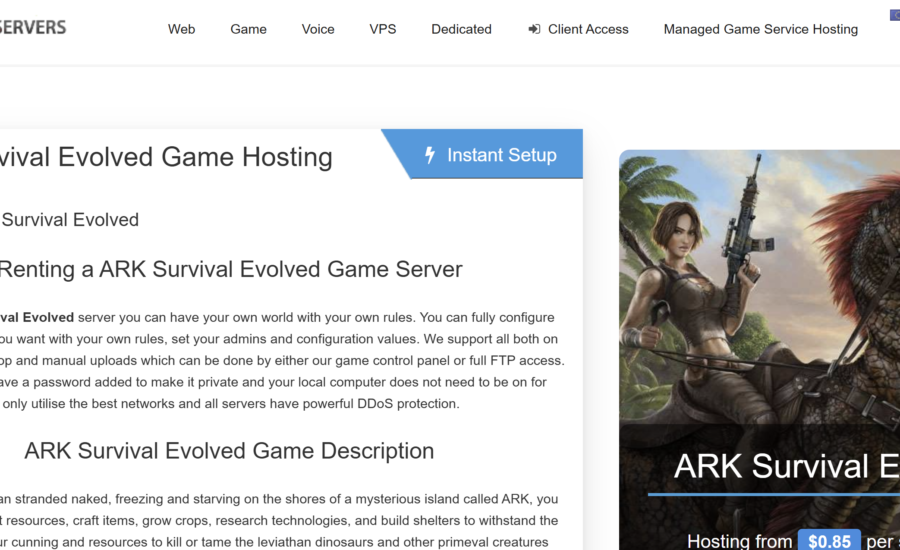Image resolution: width=900 pixels, height=550 pixels.
Task: Open the VPS menu item
Action: pos(383,29)
